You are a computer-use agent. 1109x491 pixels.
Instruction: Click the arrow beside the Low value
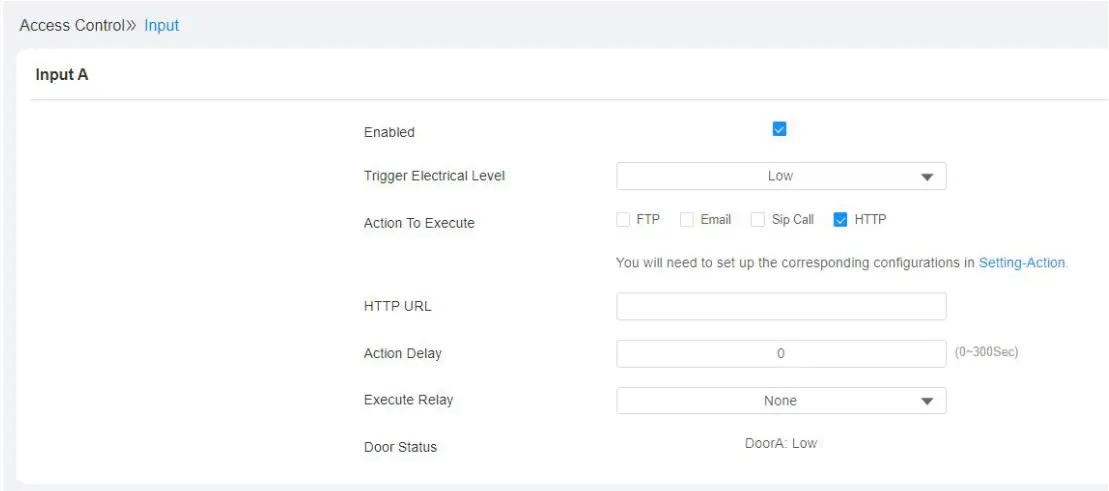click(926, 177)
